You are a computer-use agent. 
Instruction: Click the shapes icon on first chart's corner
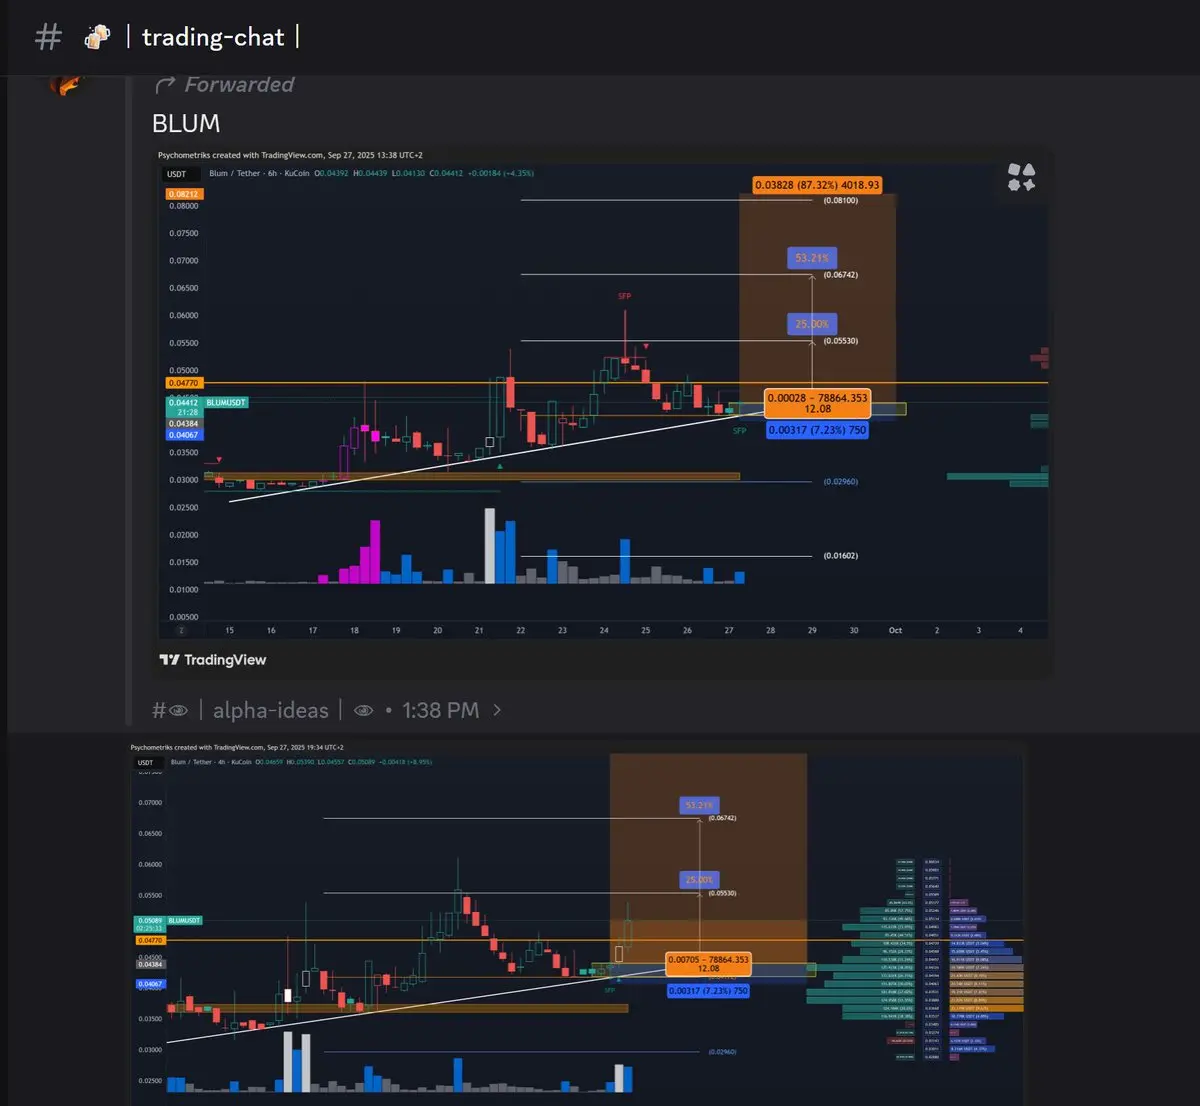1021,177
